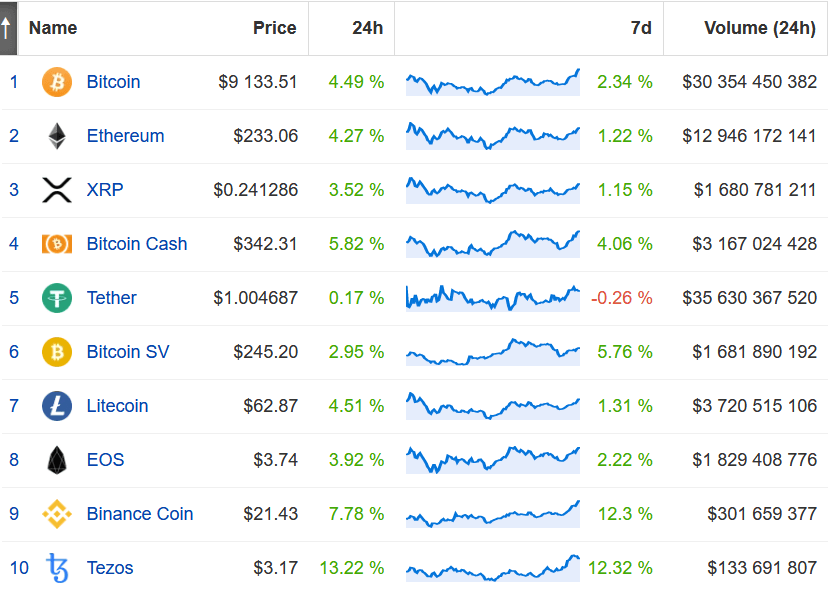Click the blue Tezos logo icon

point(57,568)
